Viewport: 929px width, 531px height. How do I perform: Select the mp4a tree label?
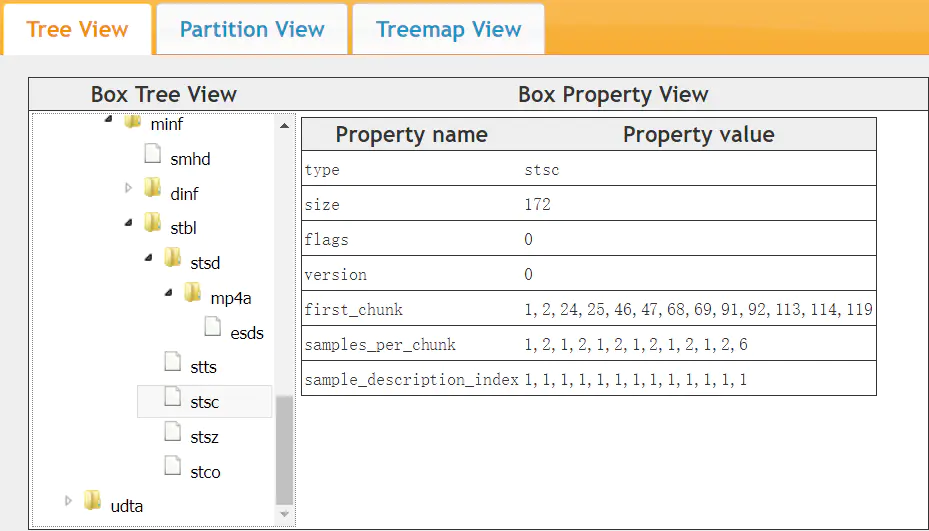231,298
